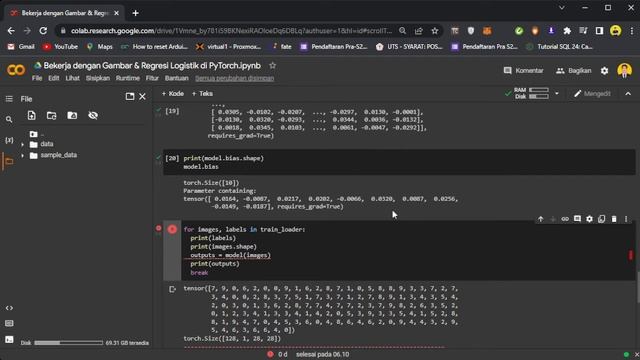
Task: Bookmark this page star icon
Action: pos(435,31)
